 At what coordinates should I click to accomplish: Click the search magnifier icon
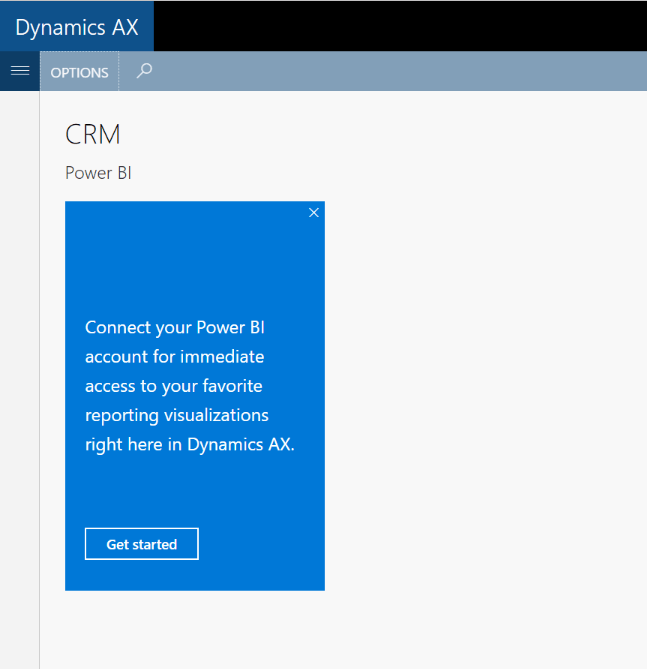(x=144, y=71)
